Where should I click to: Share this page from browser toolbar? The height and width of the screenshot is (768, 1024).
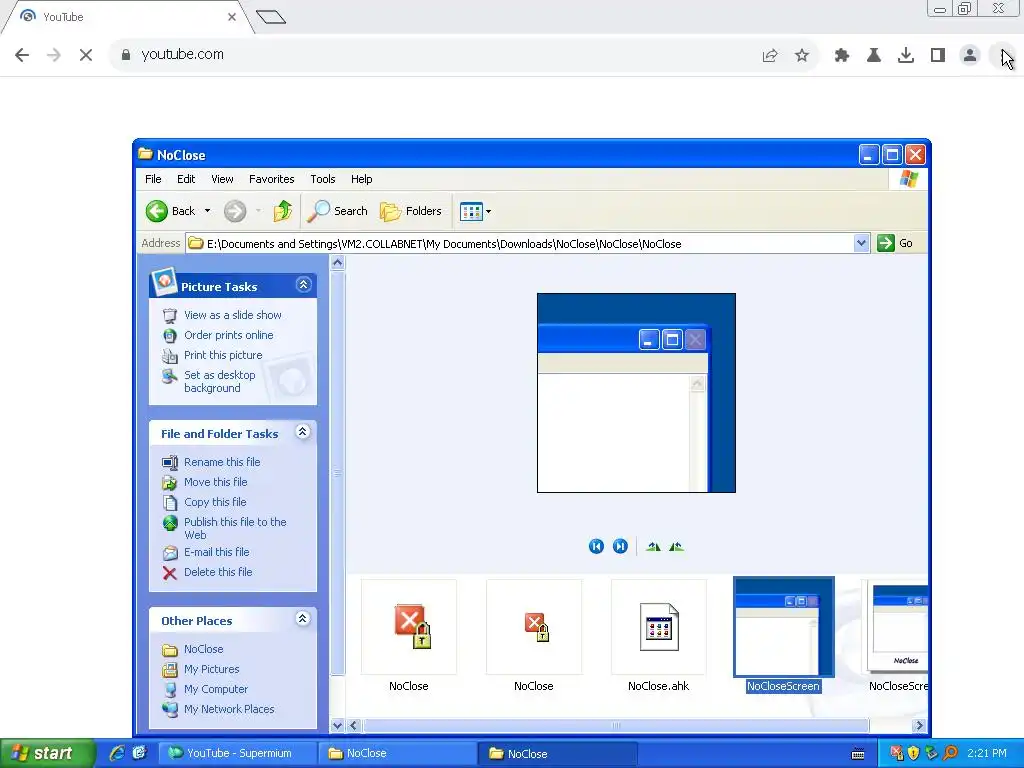pos(770,56)
